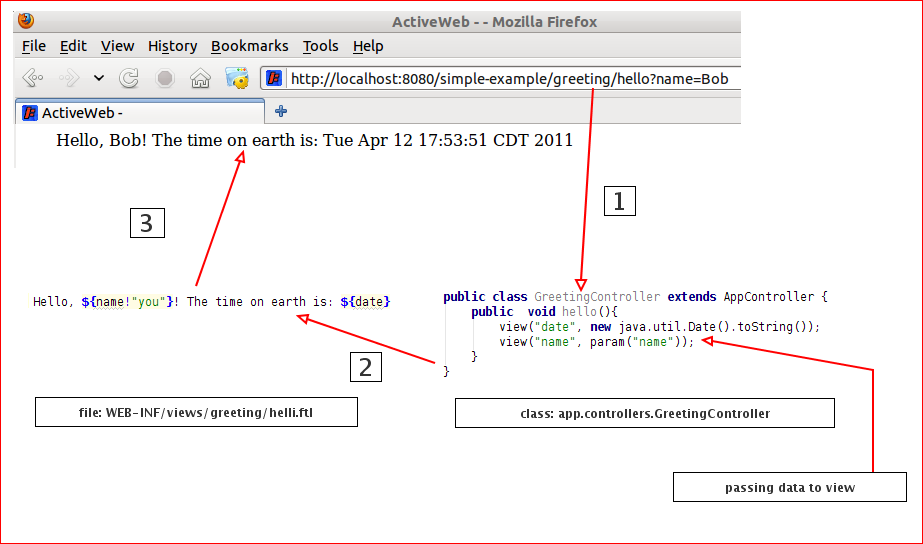Click 'file: WEB-INF/views/greeting/helli.ftl' label
This screenshot has height=544, width=923.
point(196,412)
